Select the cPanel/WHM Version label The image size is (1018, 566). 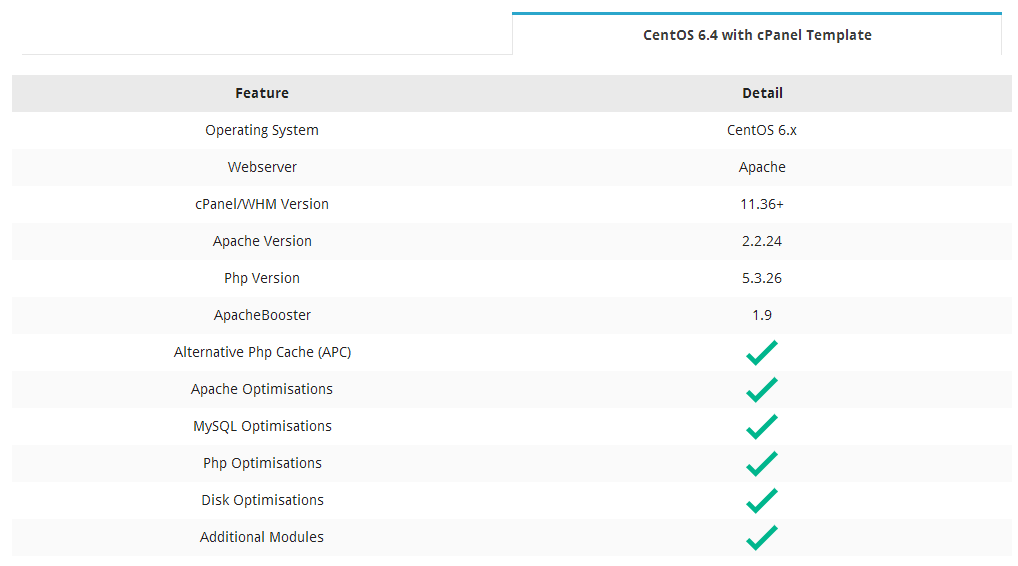(262, 204)
